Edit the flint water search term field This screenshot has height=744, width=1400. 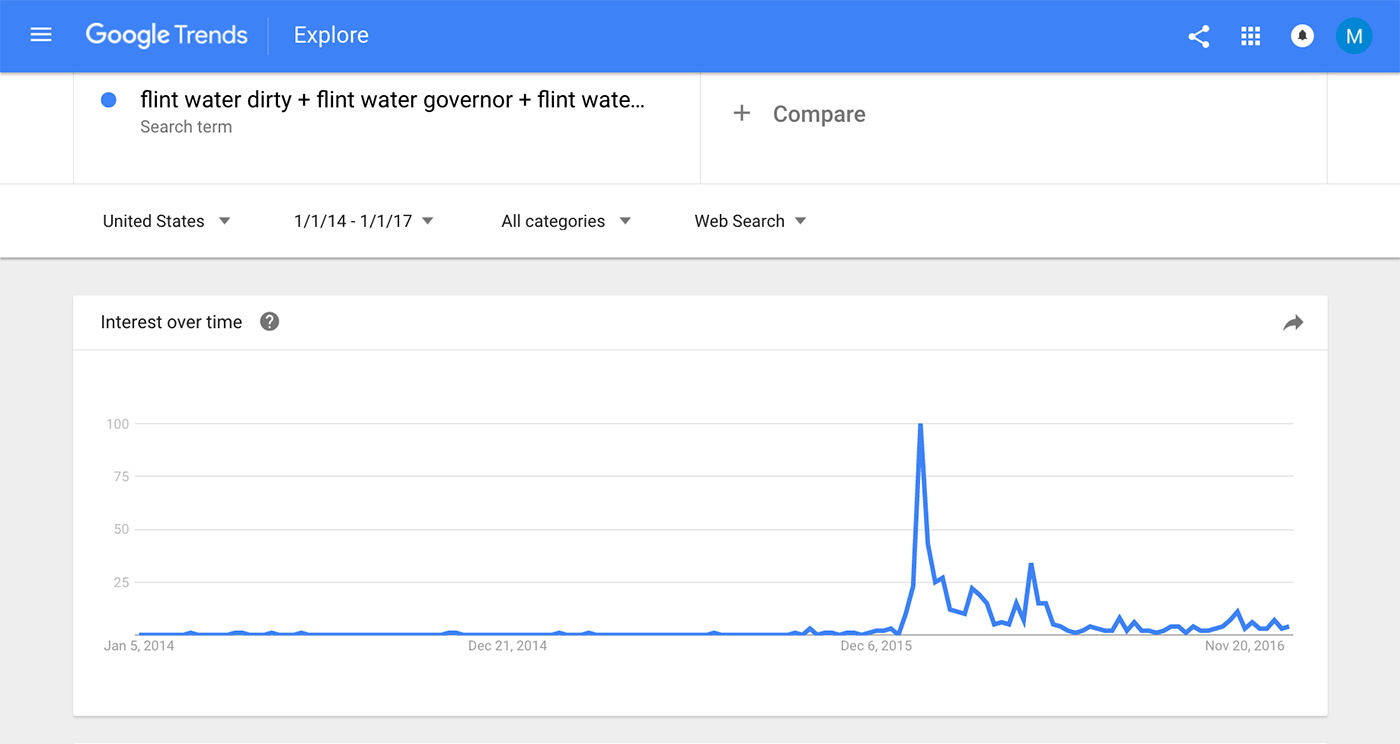pyautogui.click(x=392, y=100)
